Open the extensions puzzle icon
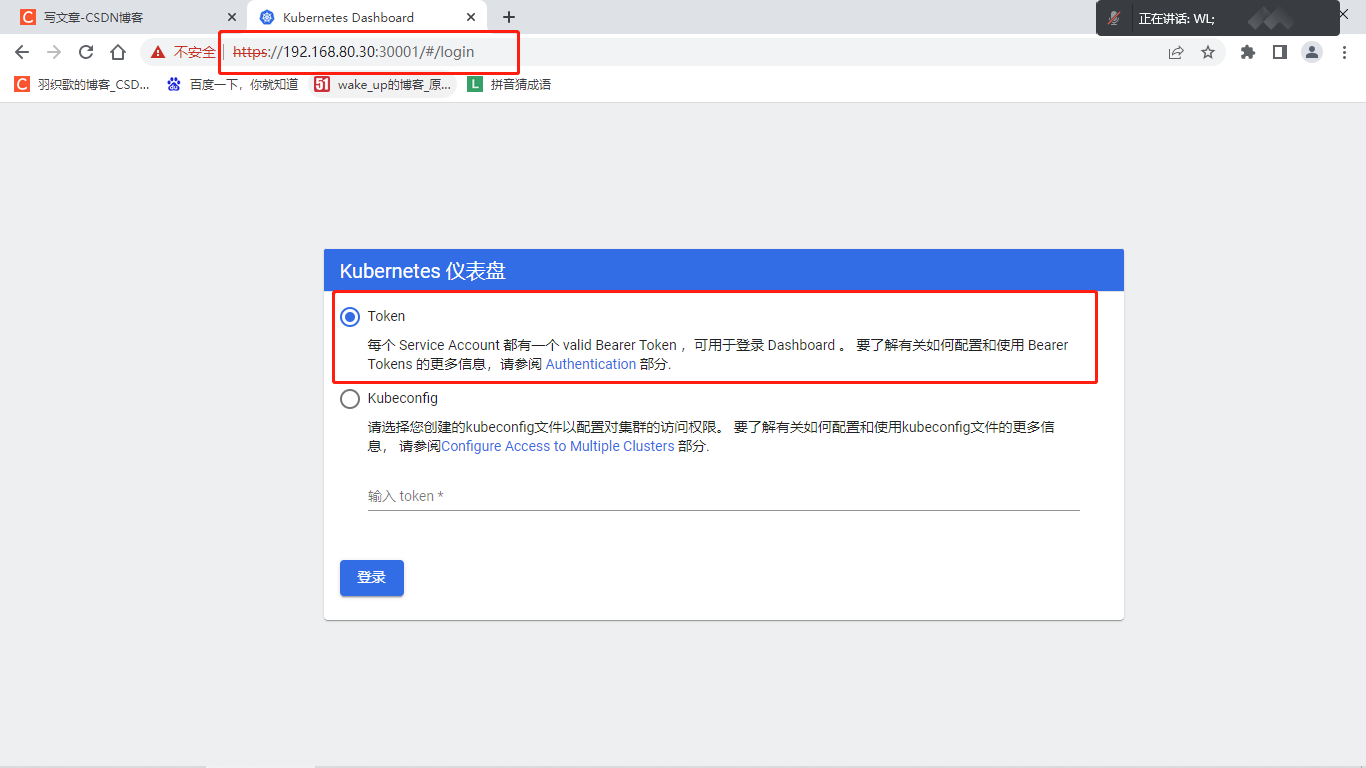 (x=1248, y=52)
